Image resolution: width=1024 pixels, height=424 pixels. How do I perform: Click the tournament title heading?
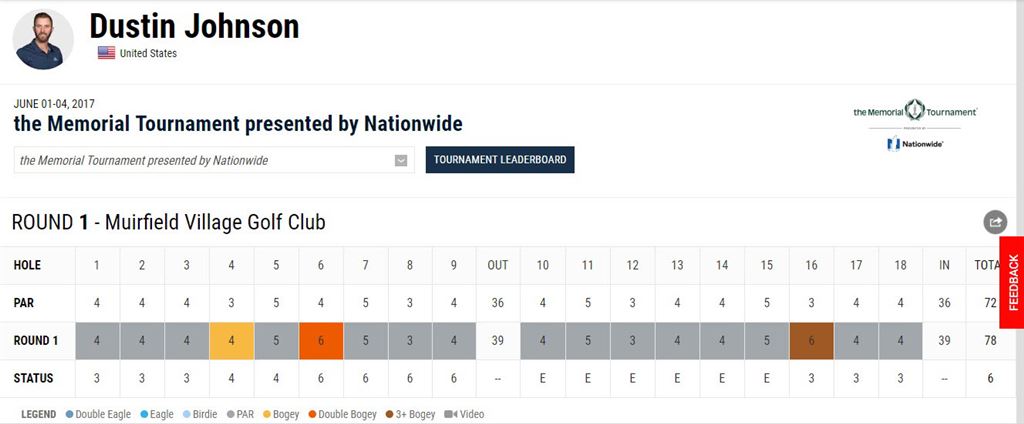(238, 124)
